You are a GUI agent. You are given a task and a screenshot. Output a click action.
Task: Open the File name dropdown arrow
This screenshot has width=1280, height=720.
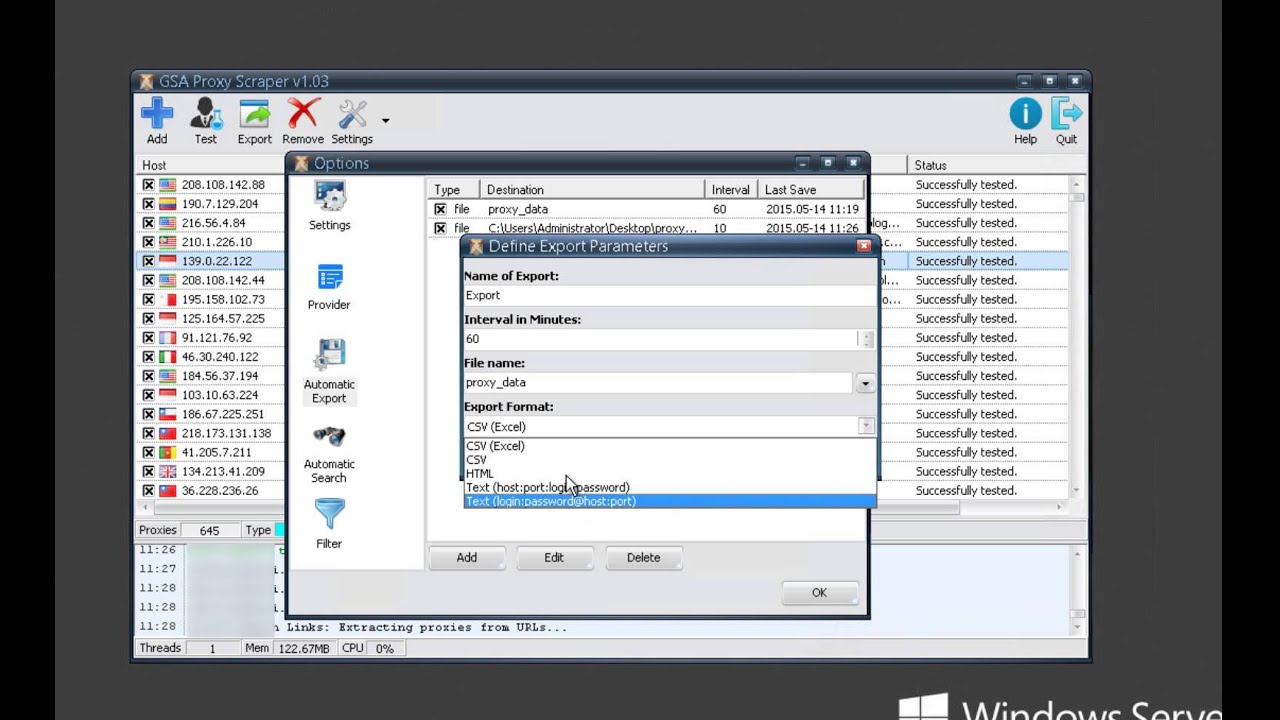tap(865, 383)
